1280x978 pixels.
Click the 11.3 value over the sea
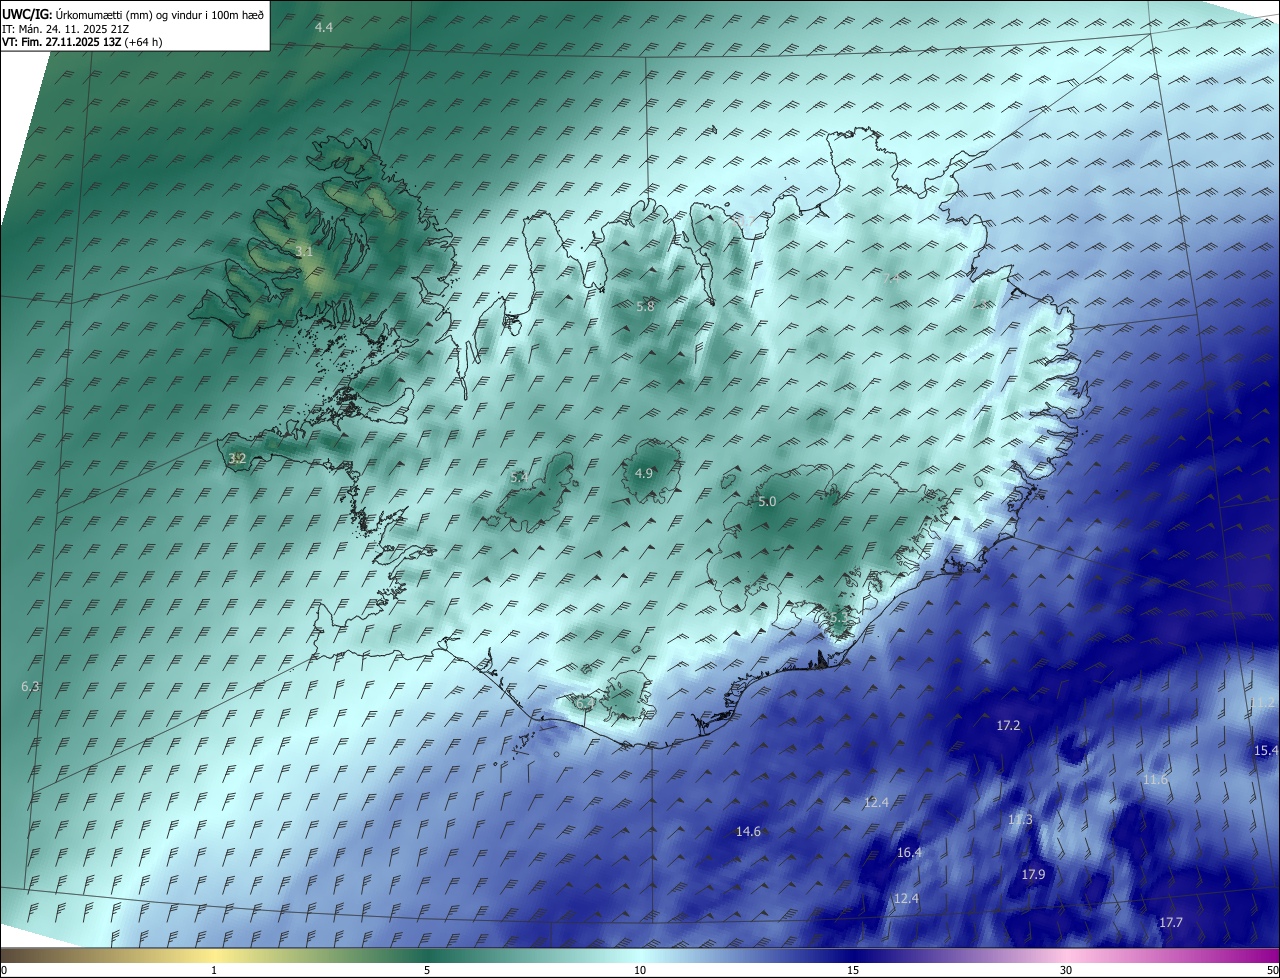click(1020, 820)
